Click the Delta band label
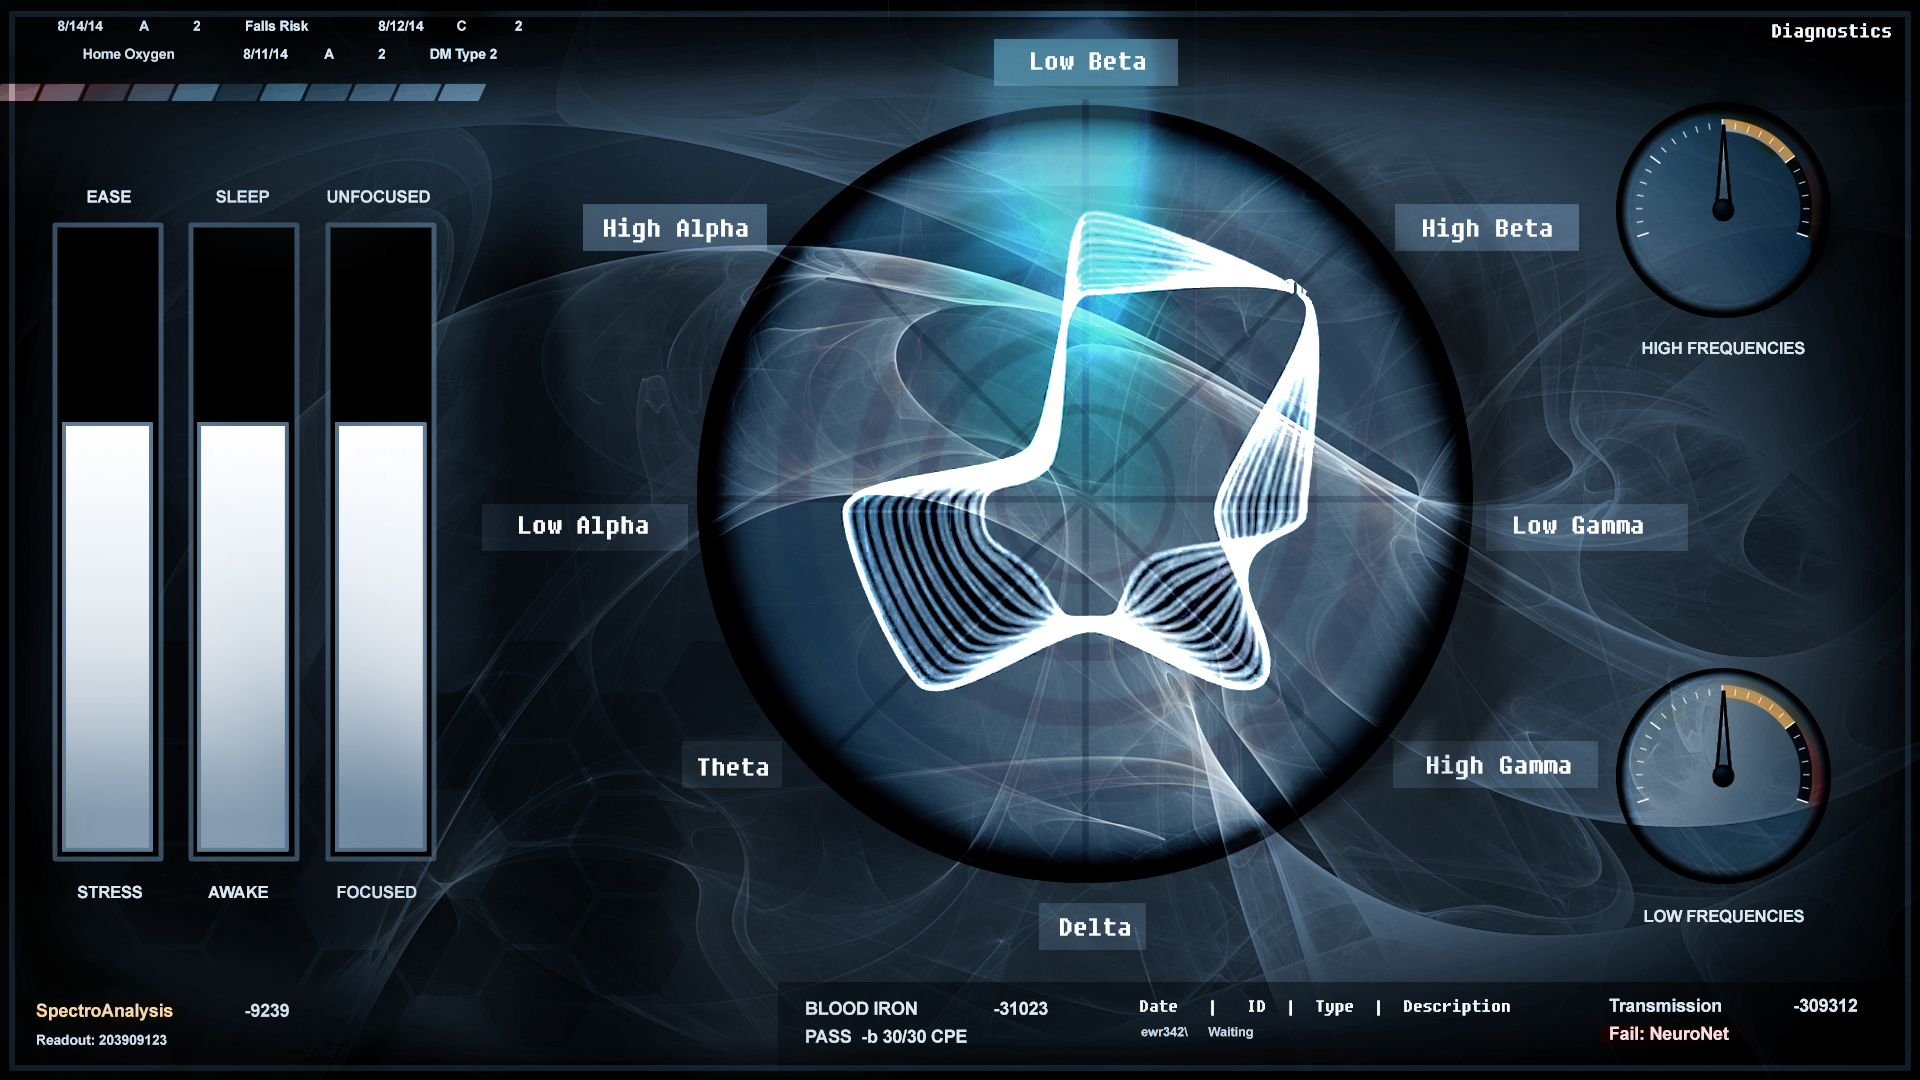 pos(1094,927)
